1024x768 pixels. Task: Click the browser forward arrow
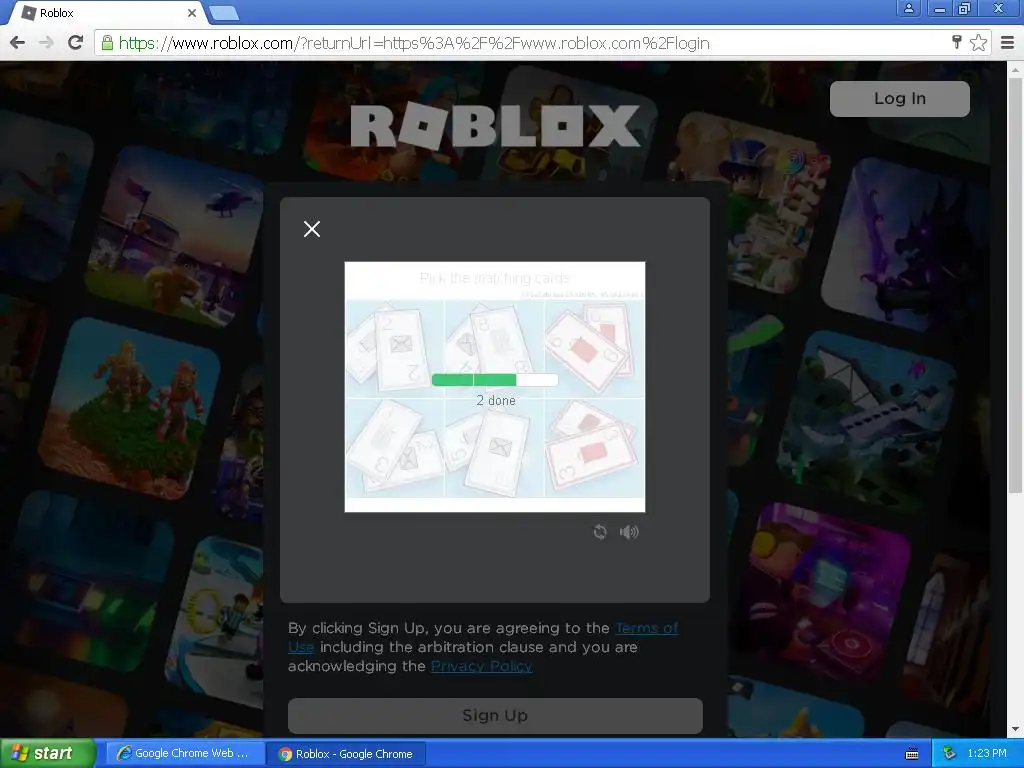(46, 43)
